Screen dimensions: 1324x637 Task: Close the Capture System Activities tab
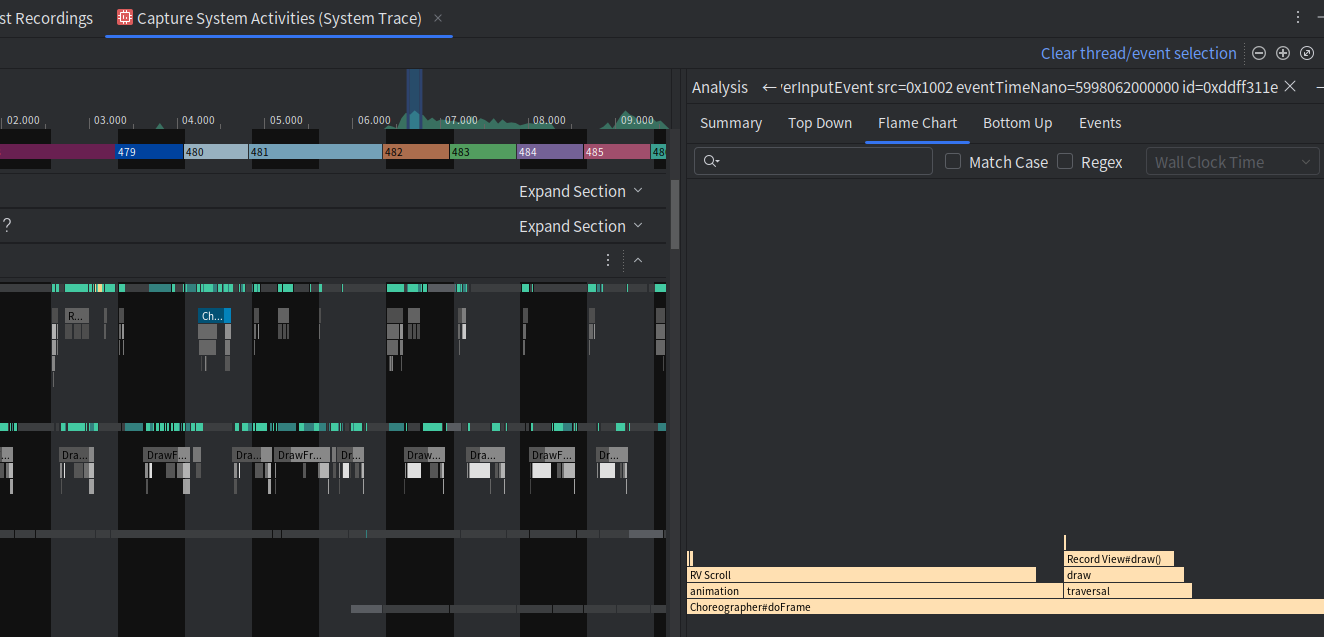[x=438, y=18]
